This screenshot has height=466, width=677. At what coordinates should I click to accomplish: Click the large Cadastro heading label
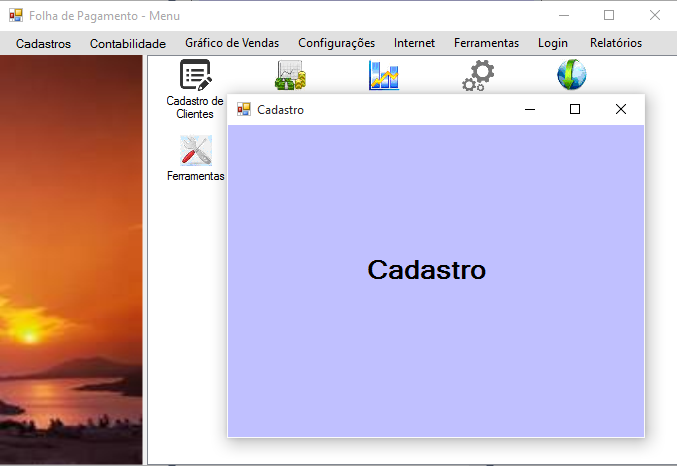[x=427, y=270]
